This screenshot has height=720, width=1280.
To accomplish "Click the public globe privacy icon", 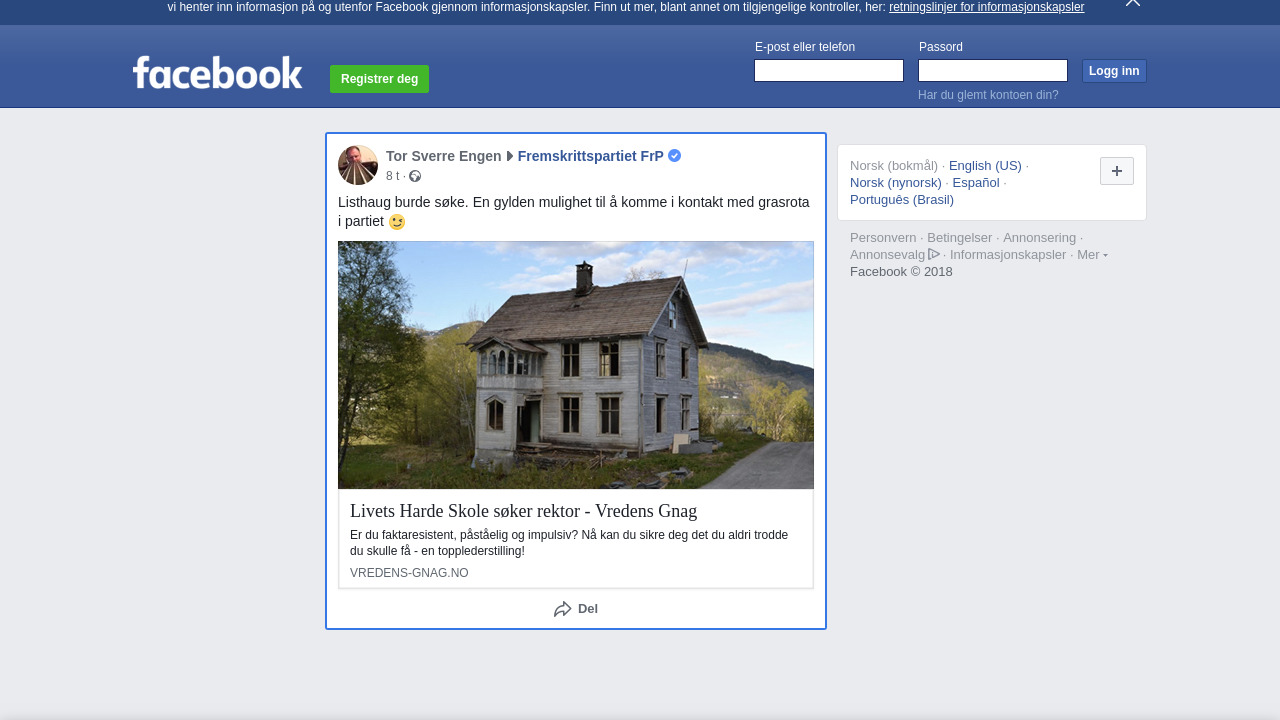I will pyautogui.click(x=415, y=176).
